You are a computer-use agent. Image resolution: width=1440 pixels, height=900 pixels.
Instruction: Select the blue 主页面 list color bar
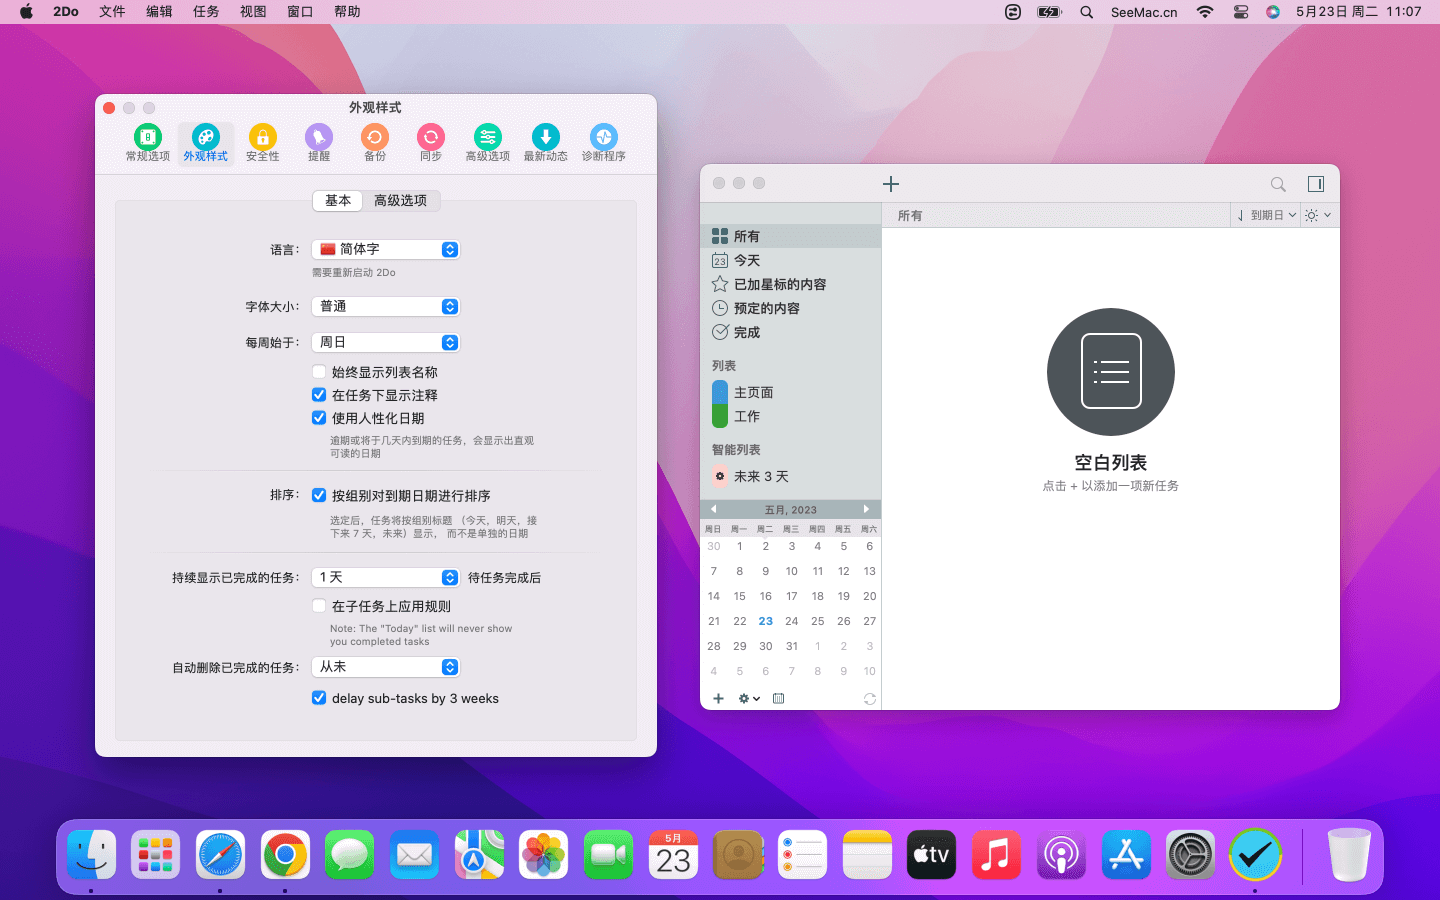click(720, 392)
